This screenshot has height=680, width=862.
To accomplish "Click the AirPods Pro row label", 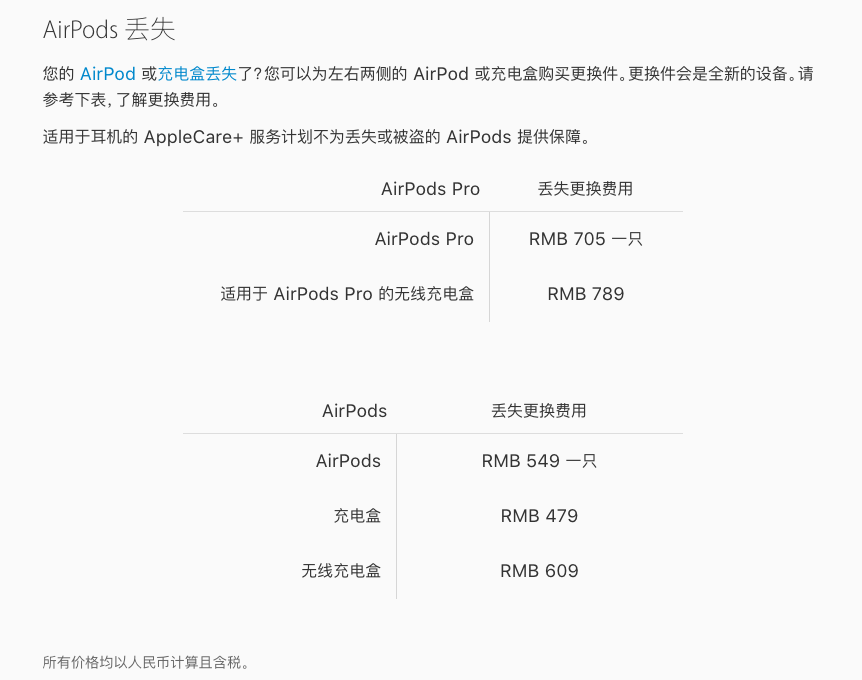I will [x=424, y=239].
